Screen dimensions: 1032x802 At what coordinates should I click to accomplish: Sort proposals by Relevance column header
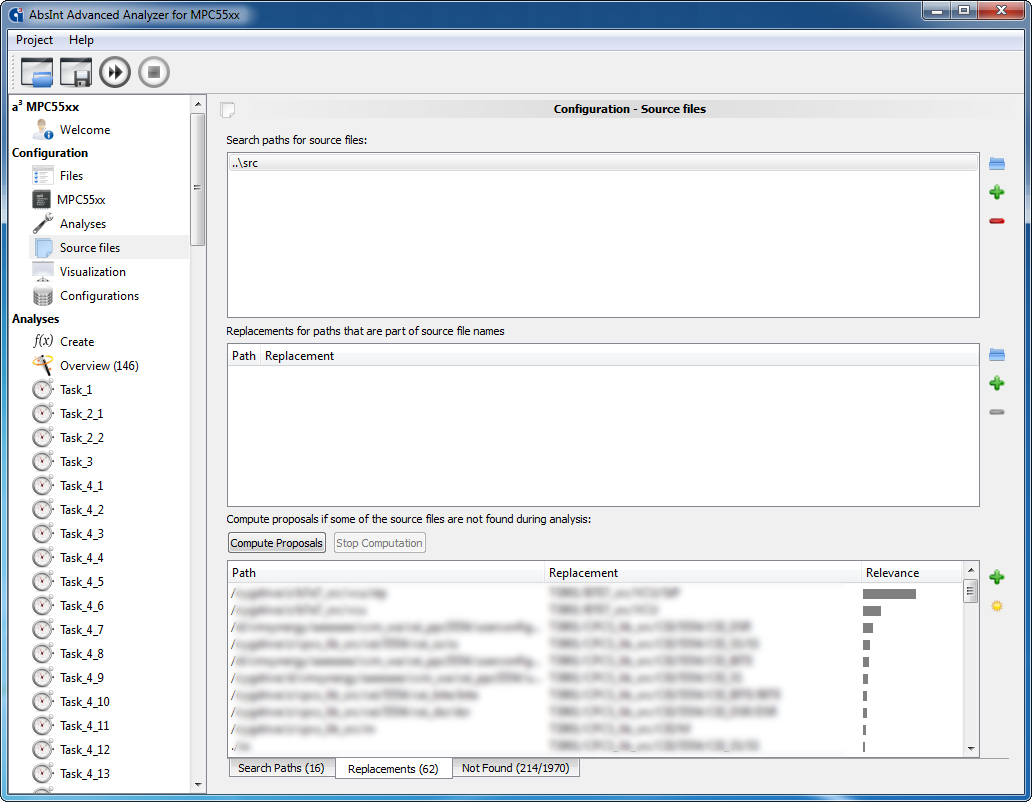912,573
